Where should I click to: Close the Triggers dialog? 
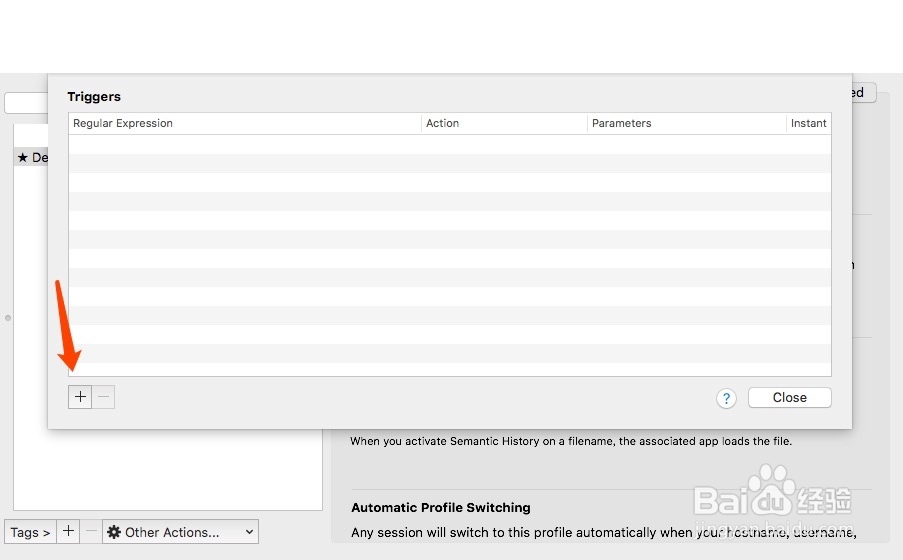click(789, 397)
